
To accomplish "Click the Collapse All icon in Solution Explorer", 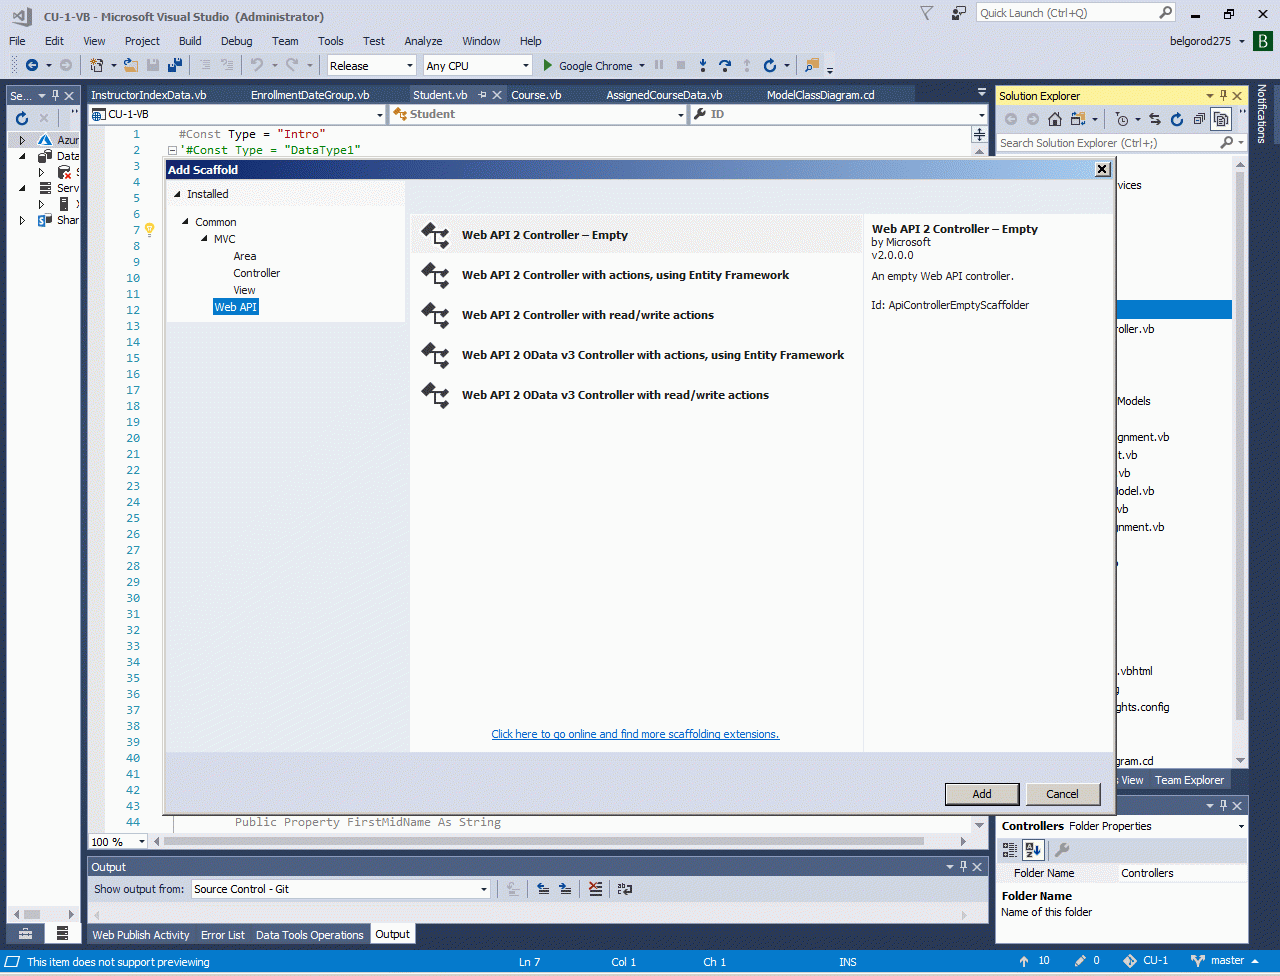I will coord(1199,119).
